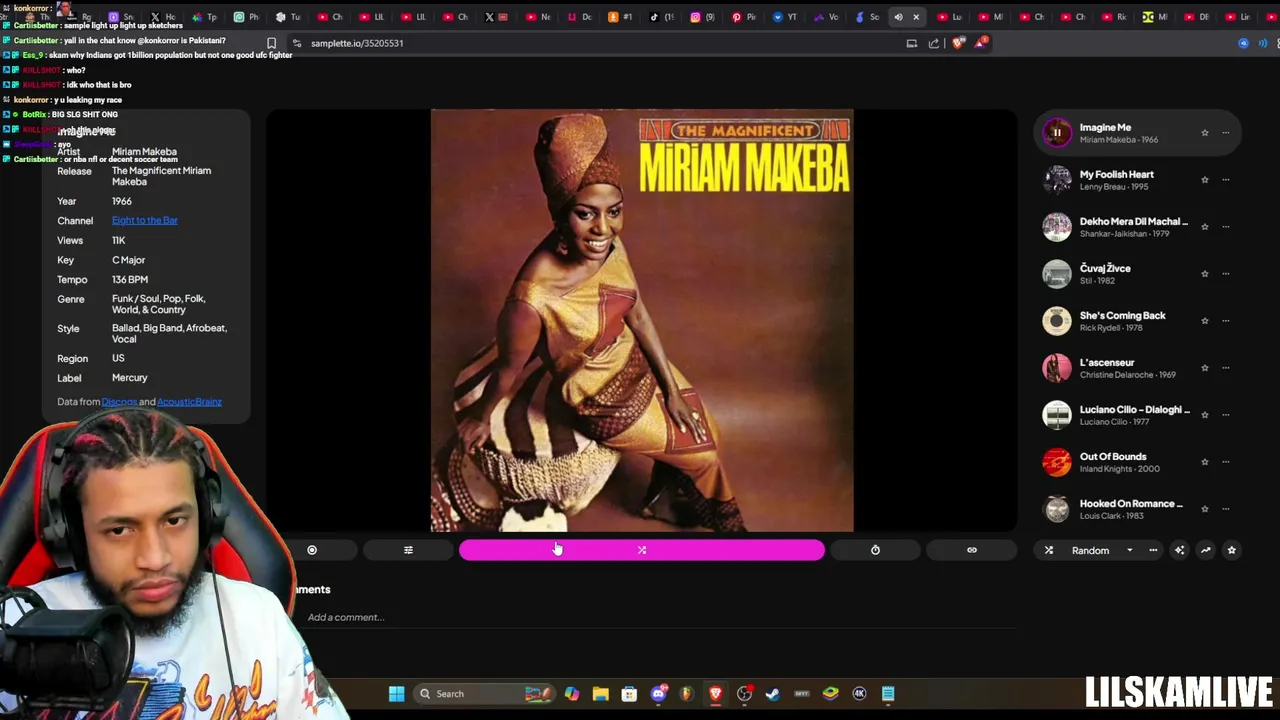This screenshot has width=1280, height=720.
Task: Click the share icon in address bar
Action: tap(934, 43)
